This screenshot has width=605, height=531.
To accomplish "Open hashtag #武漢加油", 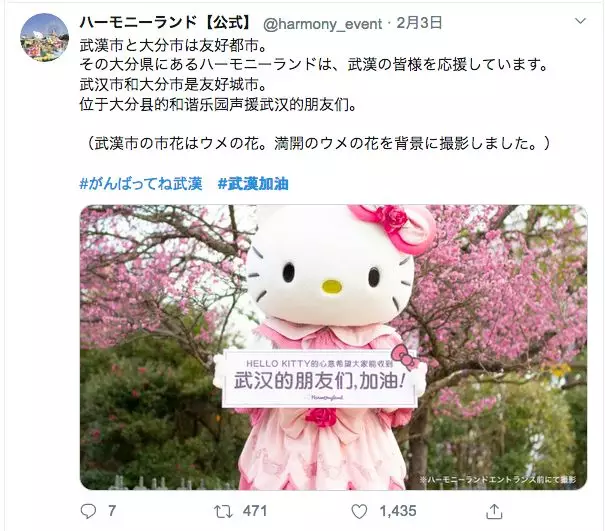I will point(253,184).
